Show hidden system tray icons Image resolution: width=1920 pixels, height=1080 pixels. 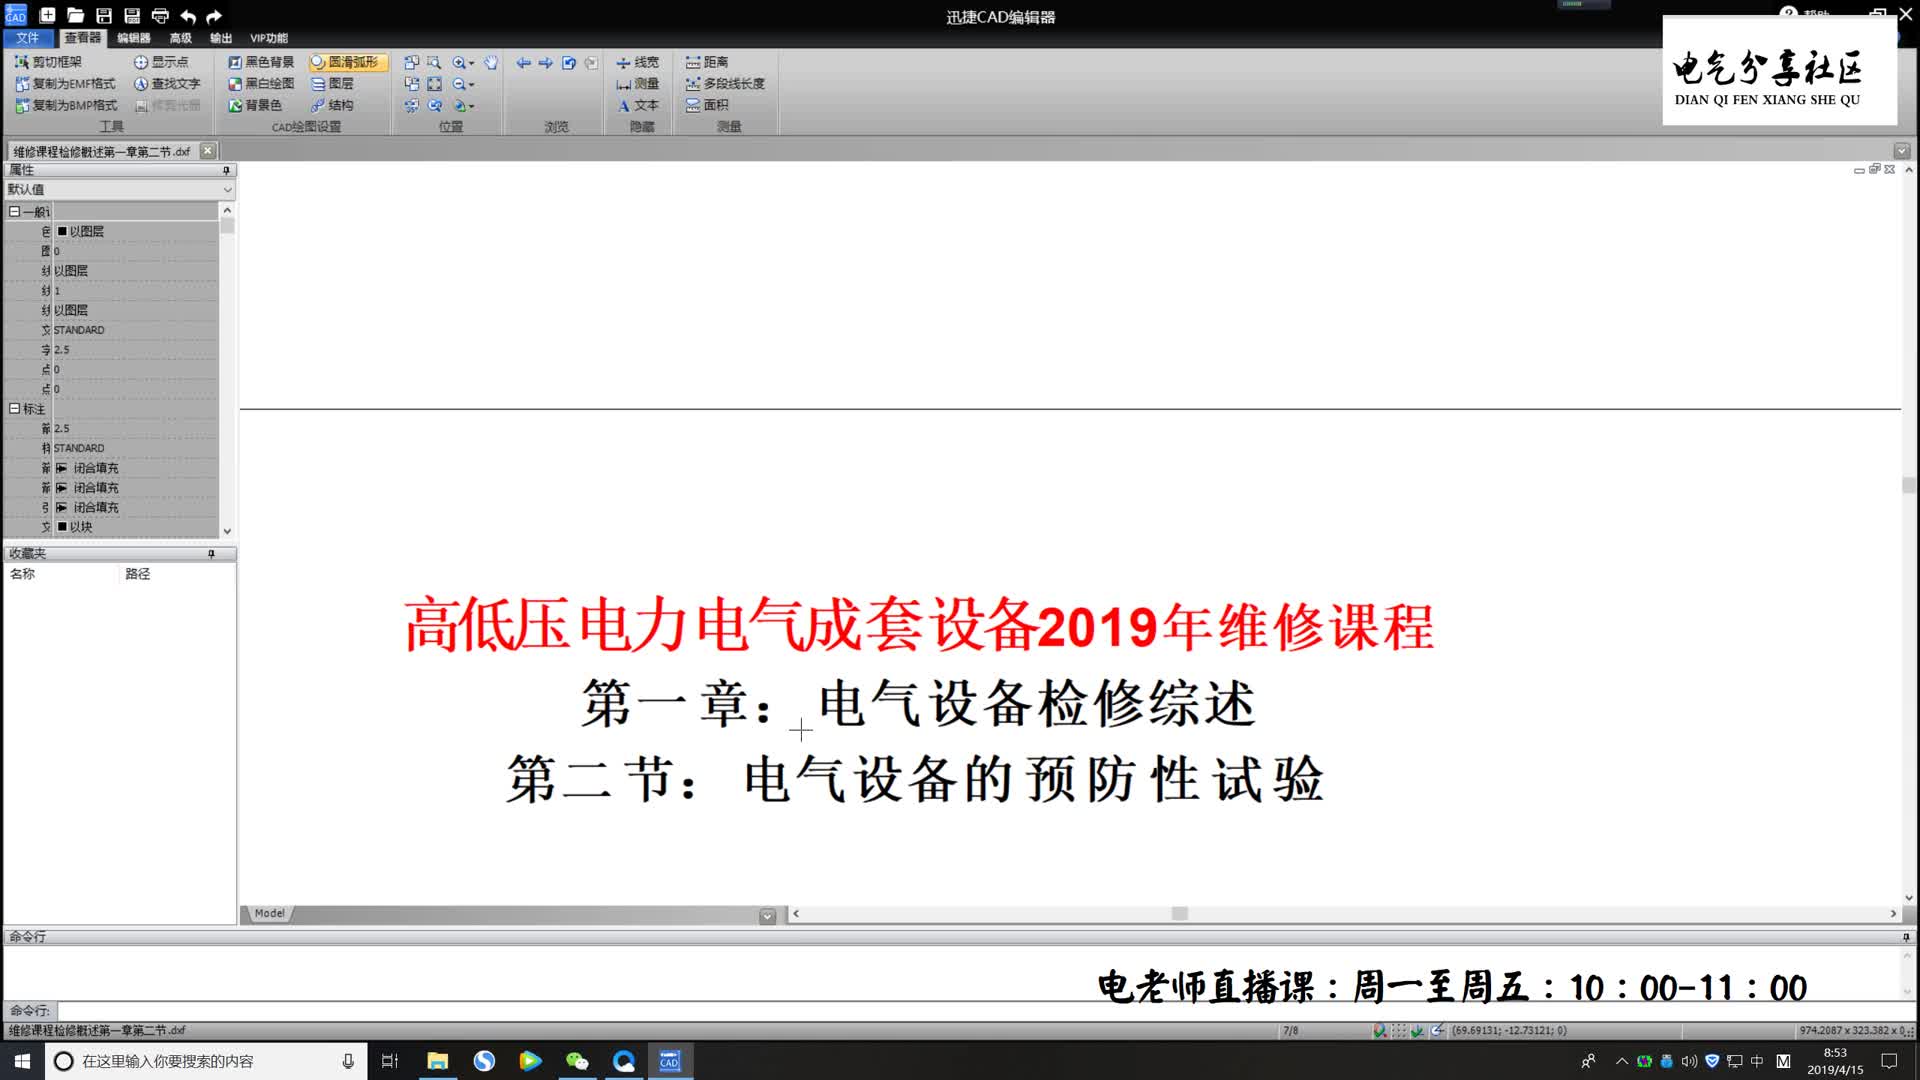click(1622, 1061)
